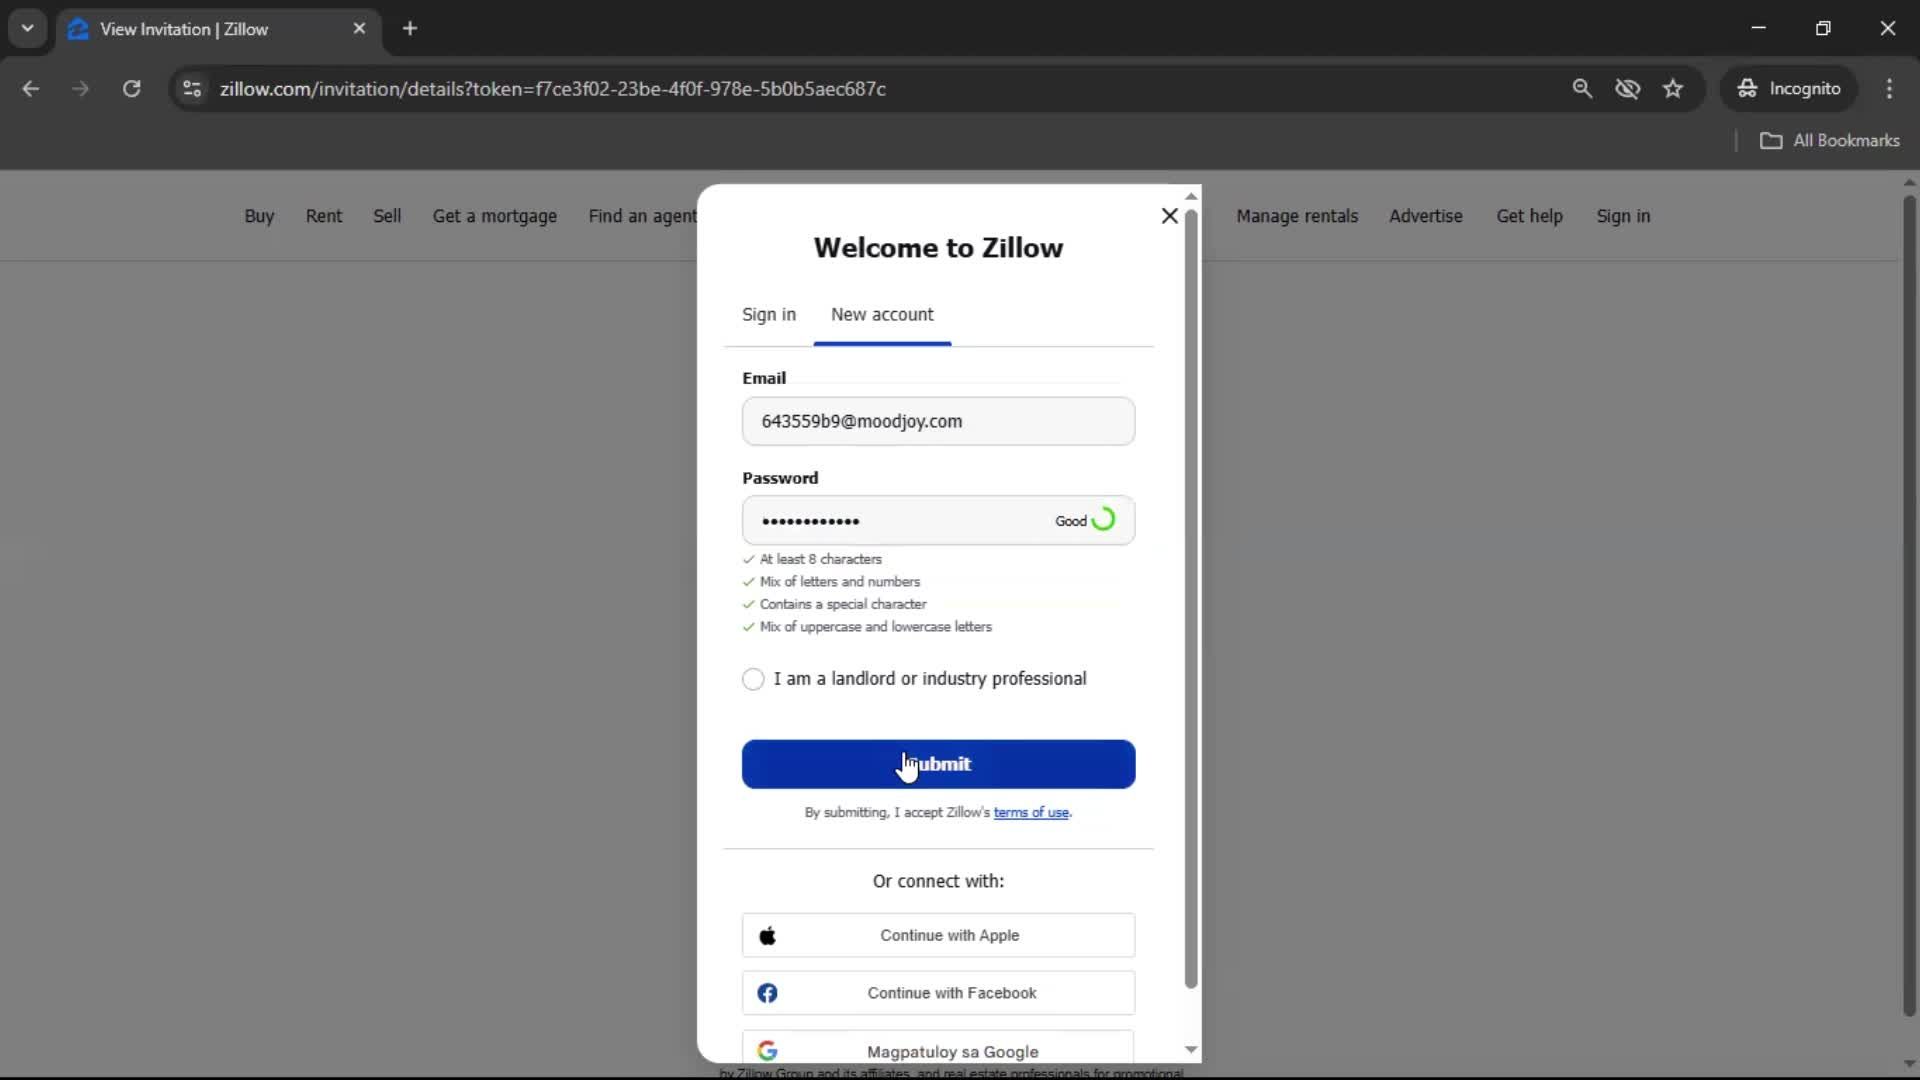This screenshot has height=1080, width=1920.
Task: Click the magnifier zoom icon in address bar
Action: pyautogui.click(x=1583, y=89)
